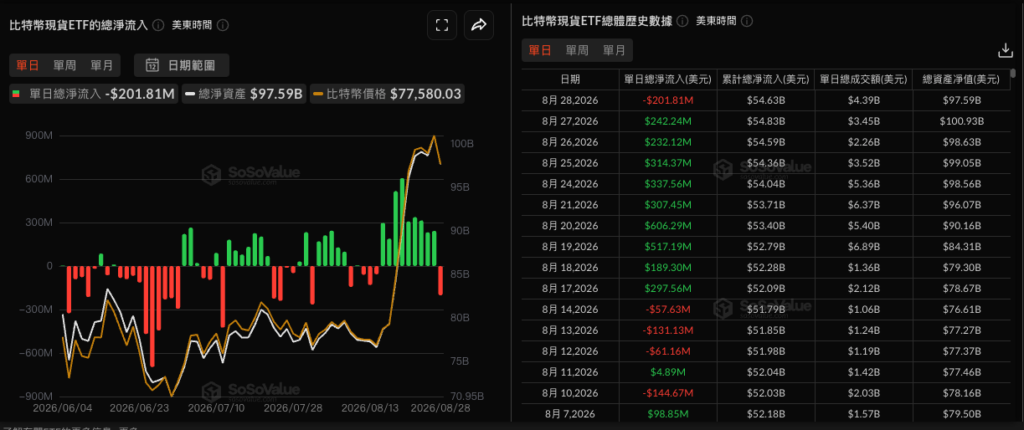This screenshot has width=1024, height=430.
Task: Open the 日期範圍 date range picker
Action: click(182, 65)
